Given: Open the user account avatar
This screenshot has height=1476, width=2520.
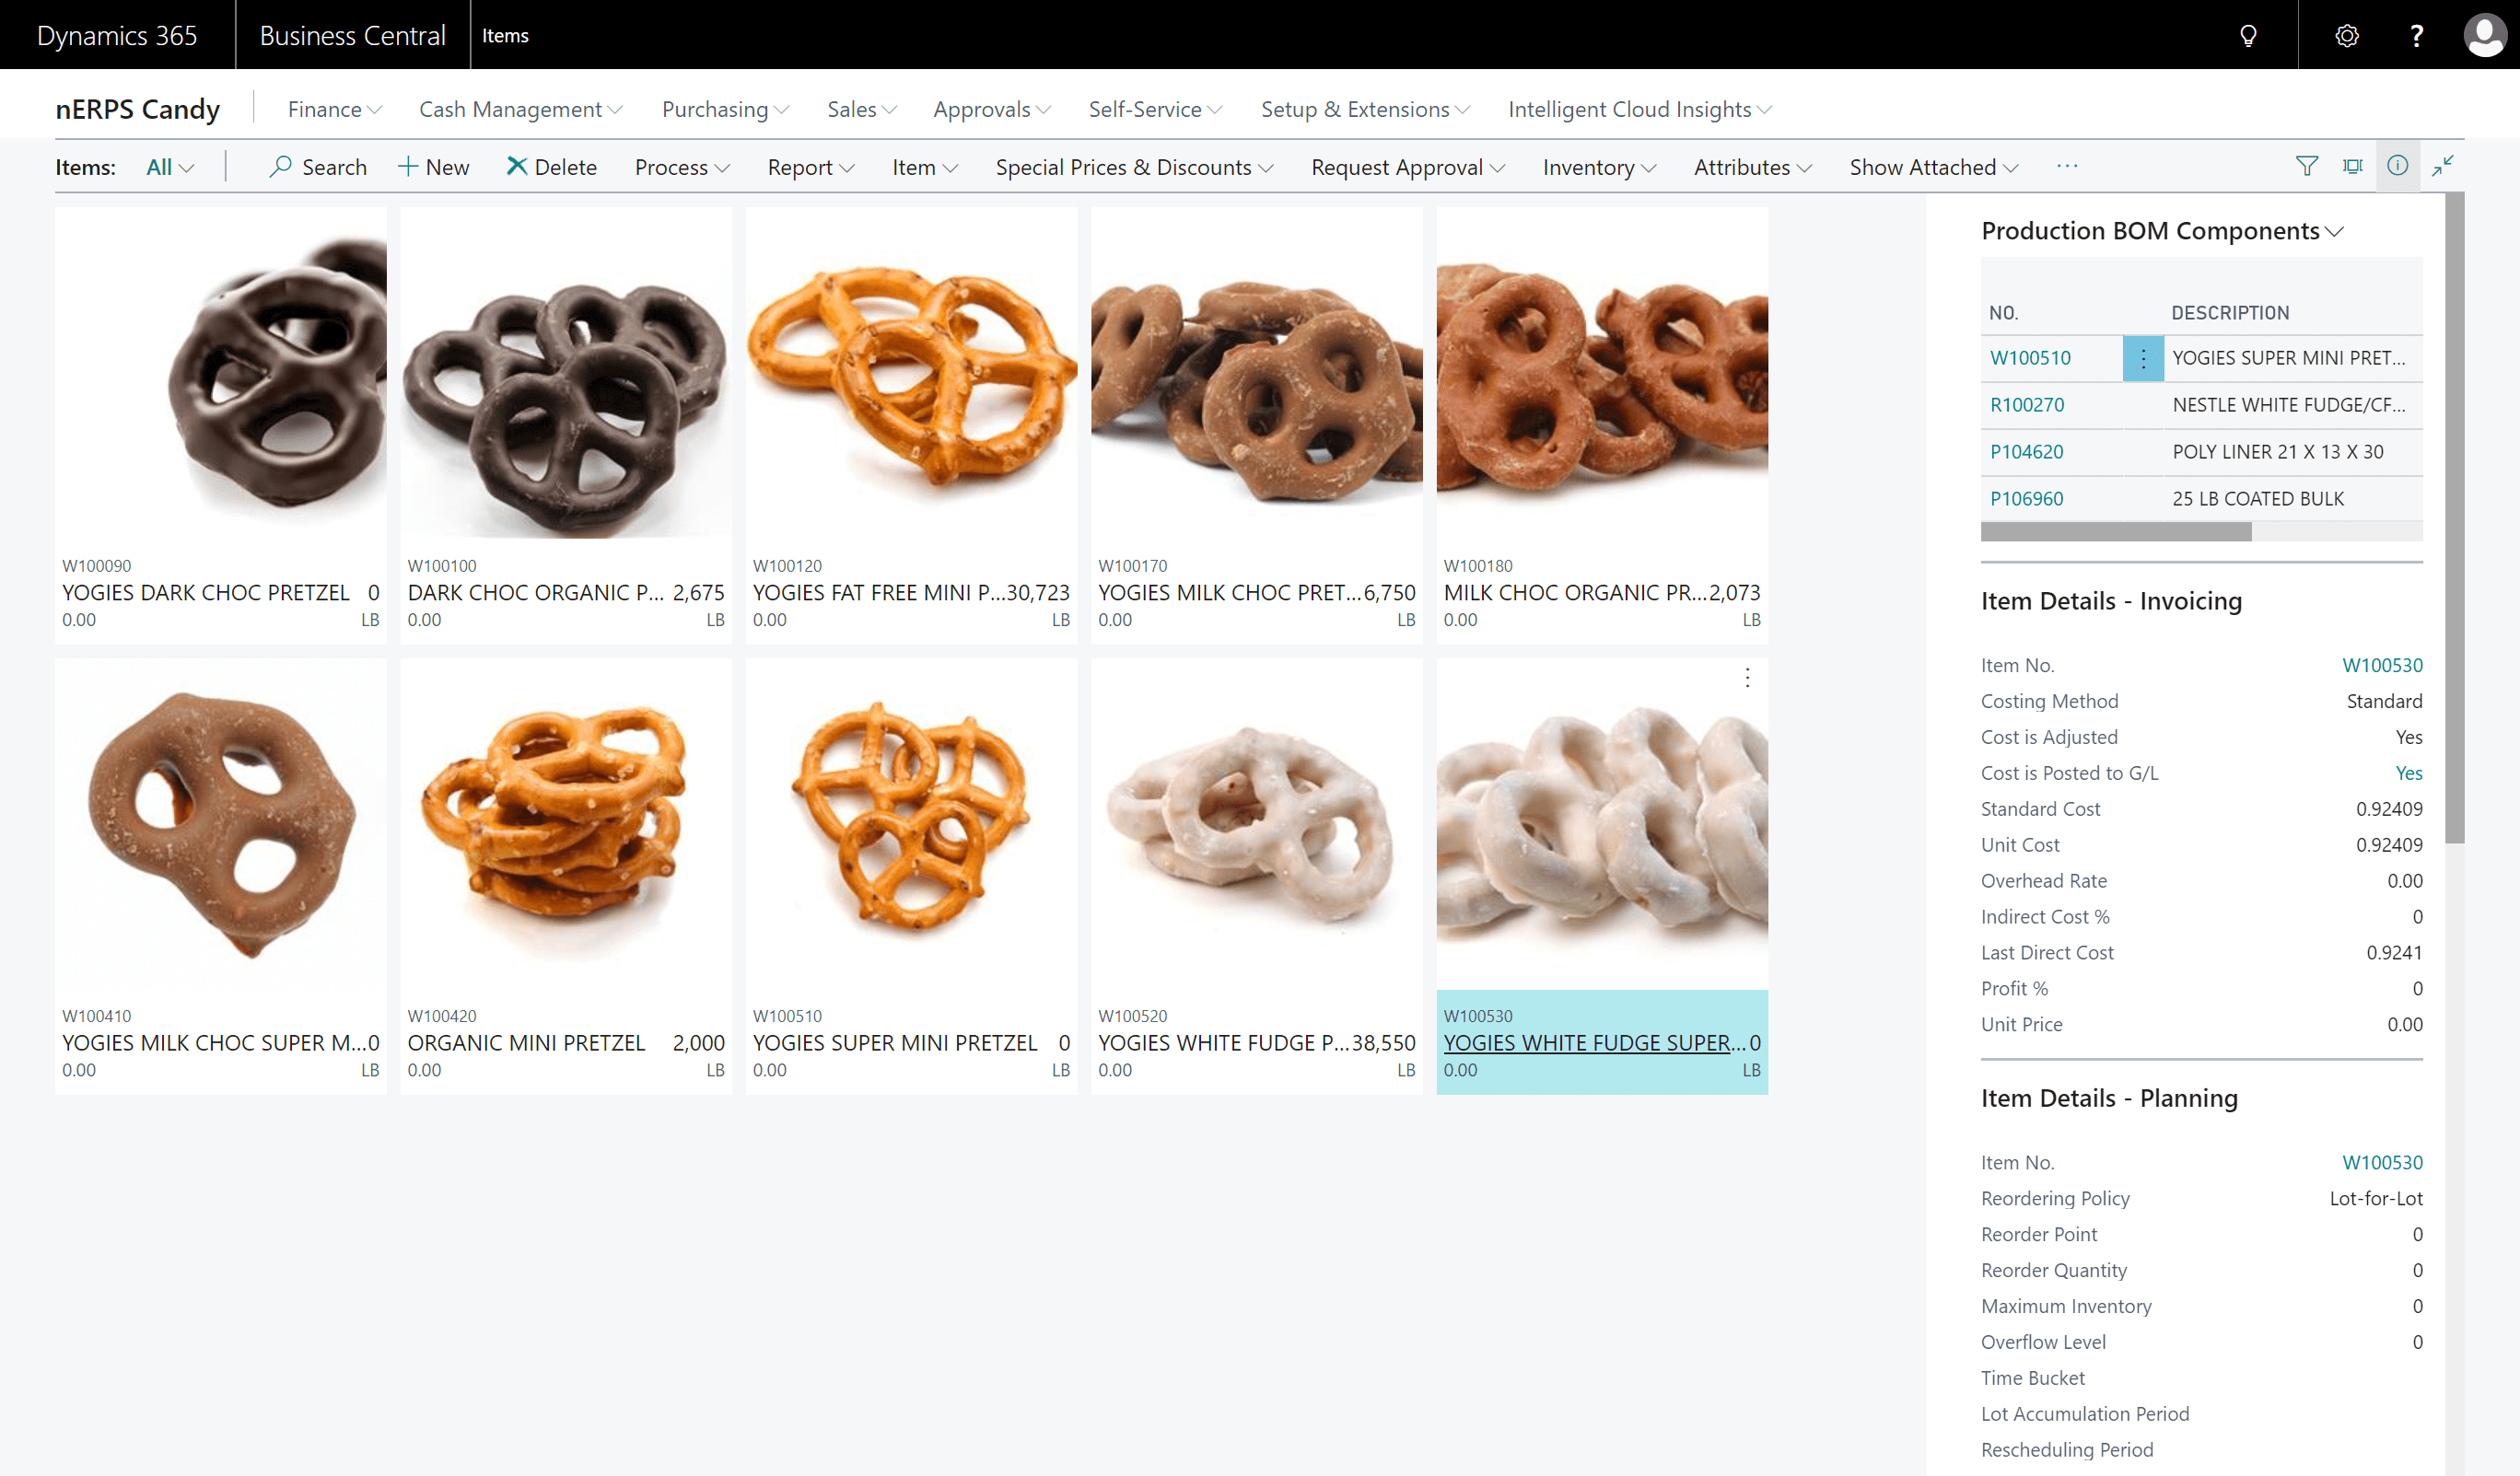Looking at the screenshot, I should pyautogui.click(x=2484, y=36).
